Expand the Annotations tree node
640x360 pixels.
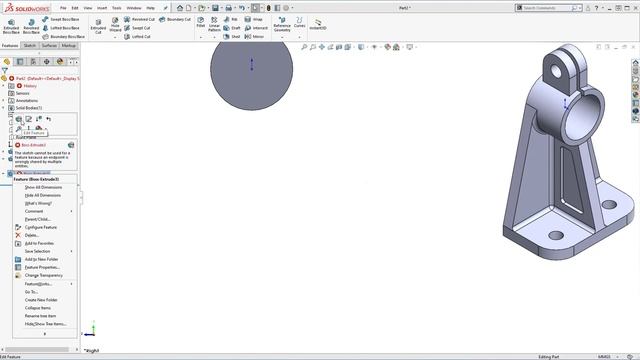[3, 100]
